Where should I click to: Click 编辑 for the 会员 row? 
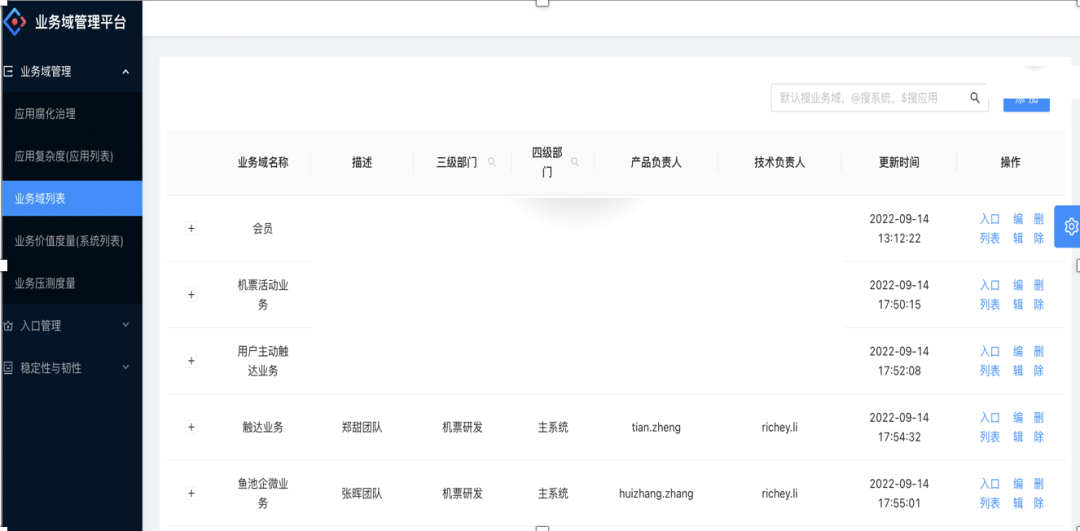click(1018, 229)
